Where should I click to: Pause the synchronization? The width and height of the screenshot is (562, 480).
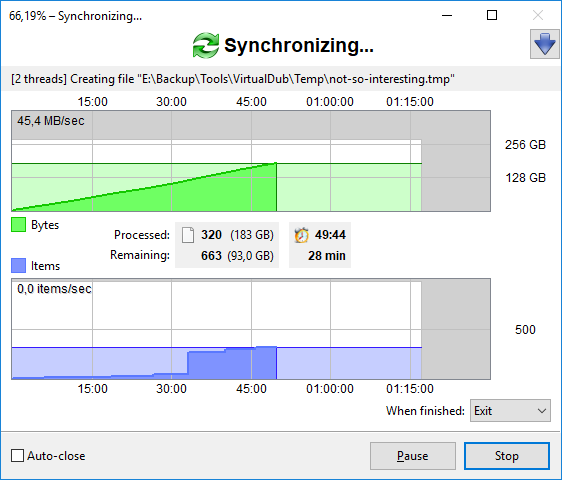(413, 456)
